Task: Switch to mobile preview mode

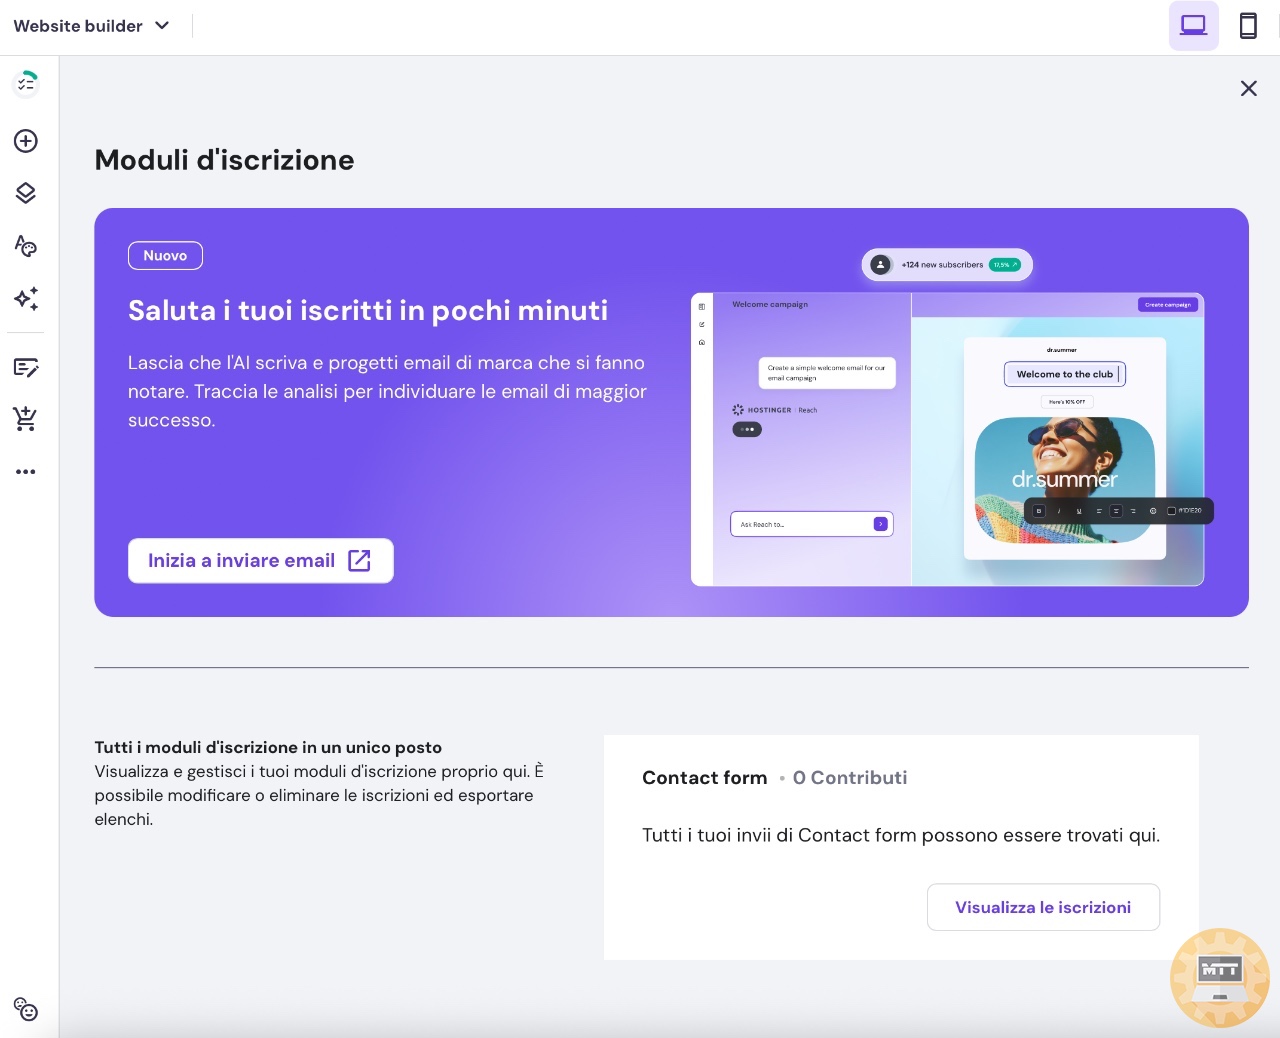Action: [1248, 25]
